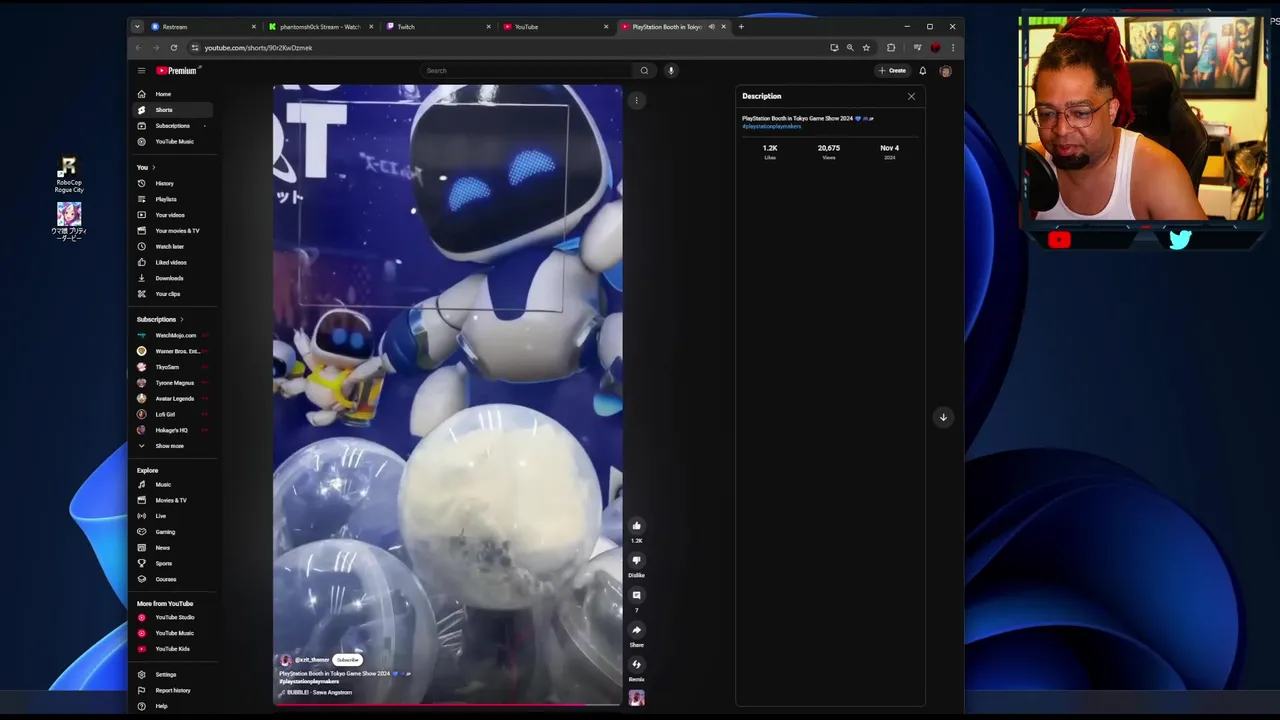This screenshot has height=720, width=1280.
Task: Select Shorts in the sidebar
Action: click(x=171, y=110)
